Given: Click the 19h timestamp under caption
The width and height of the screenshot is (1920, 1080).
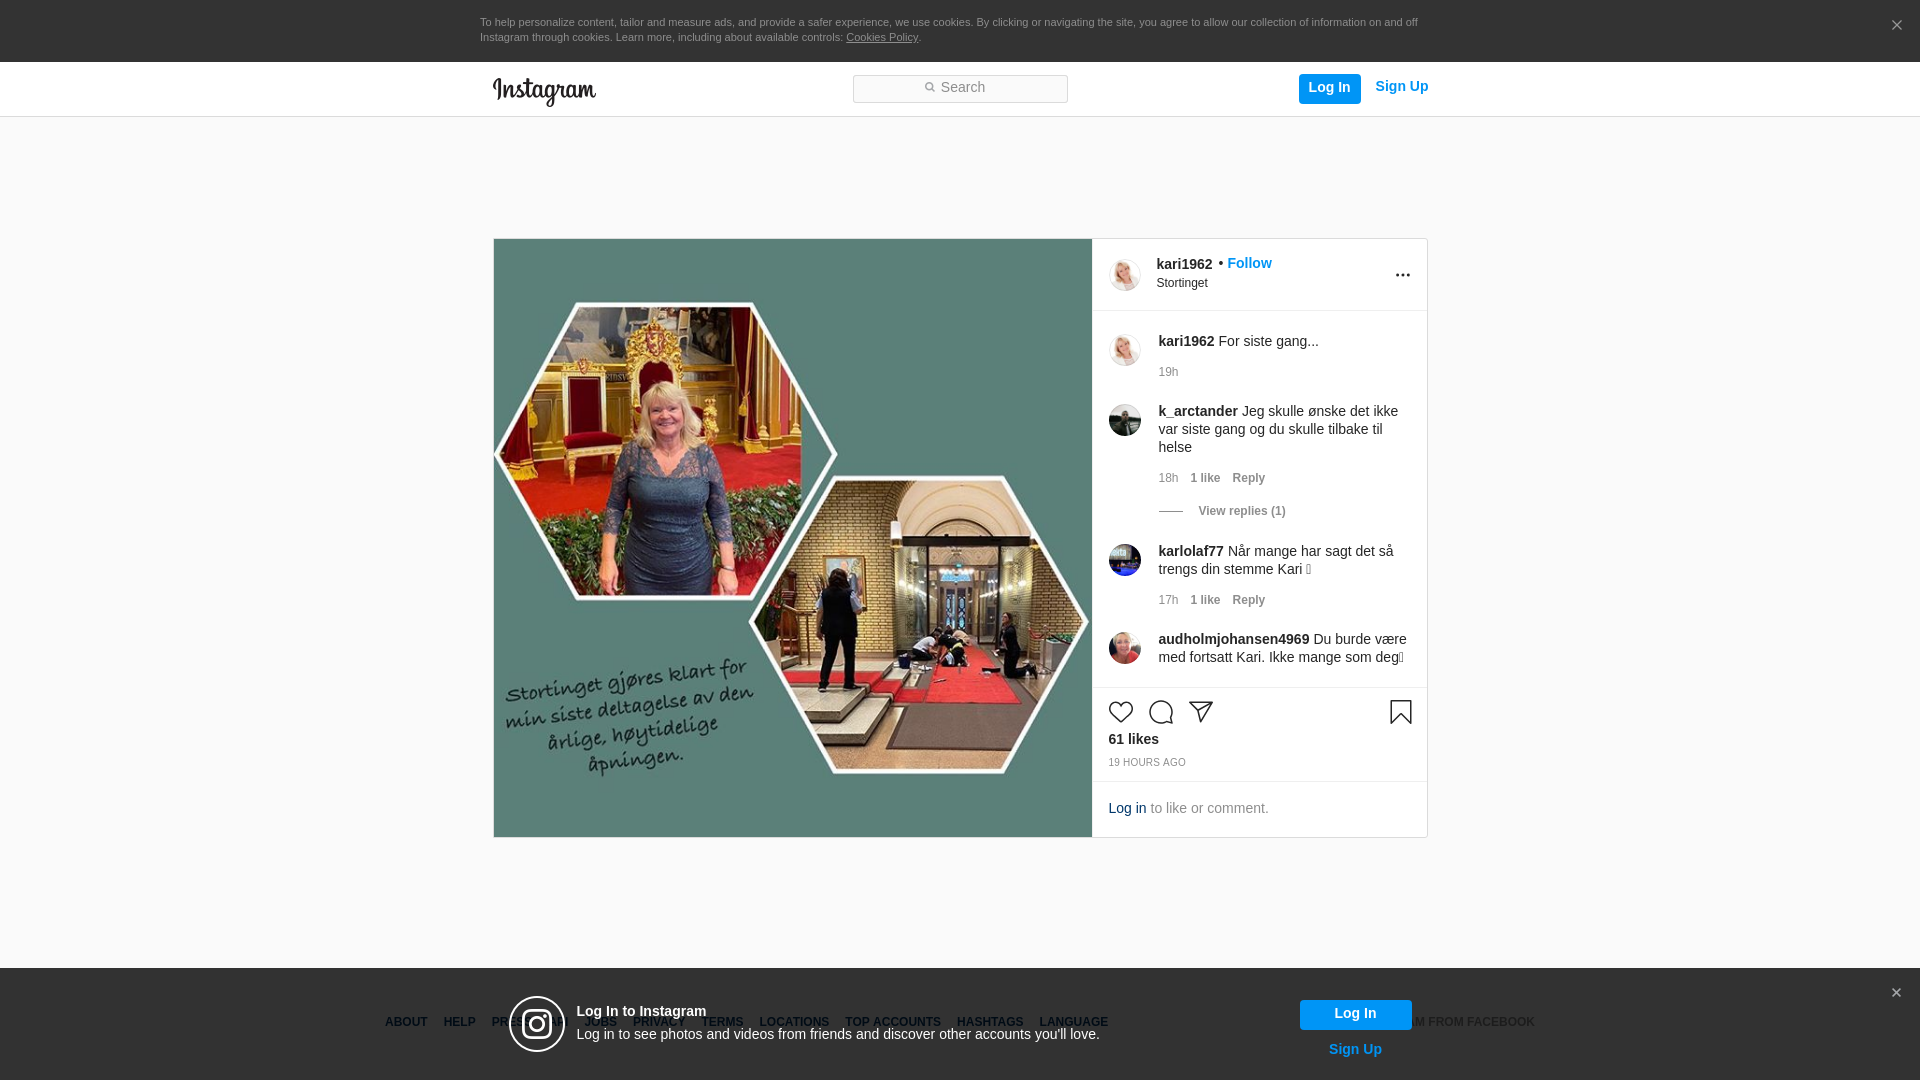Looking at the screenshot, I should (x=1168, y=372).
